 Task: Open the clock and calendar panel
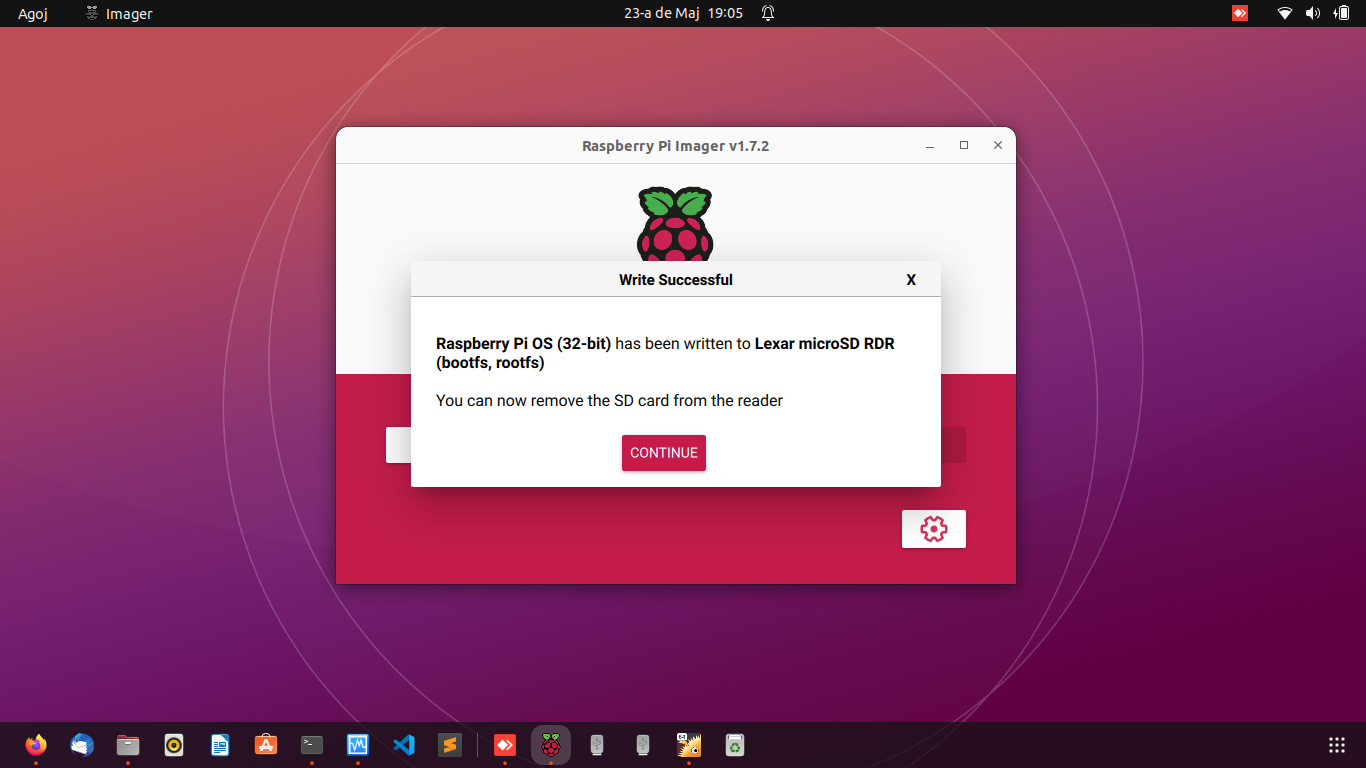683,13
